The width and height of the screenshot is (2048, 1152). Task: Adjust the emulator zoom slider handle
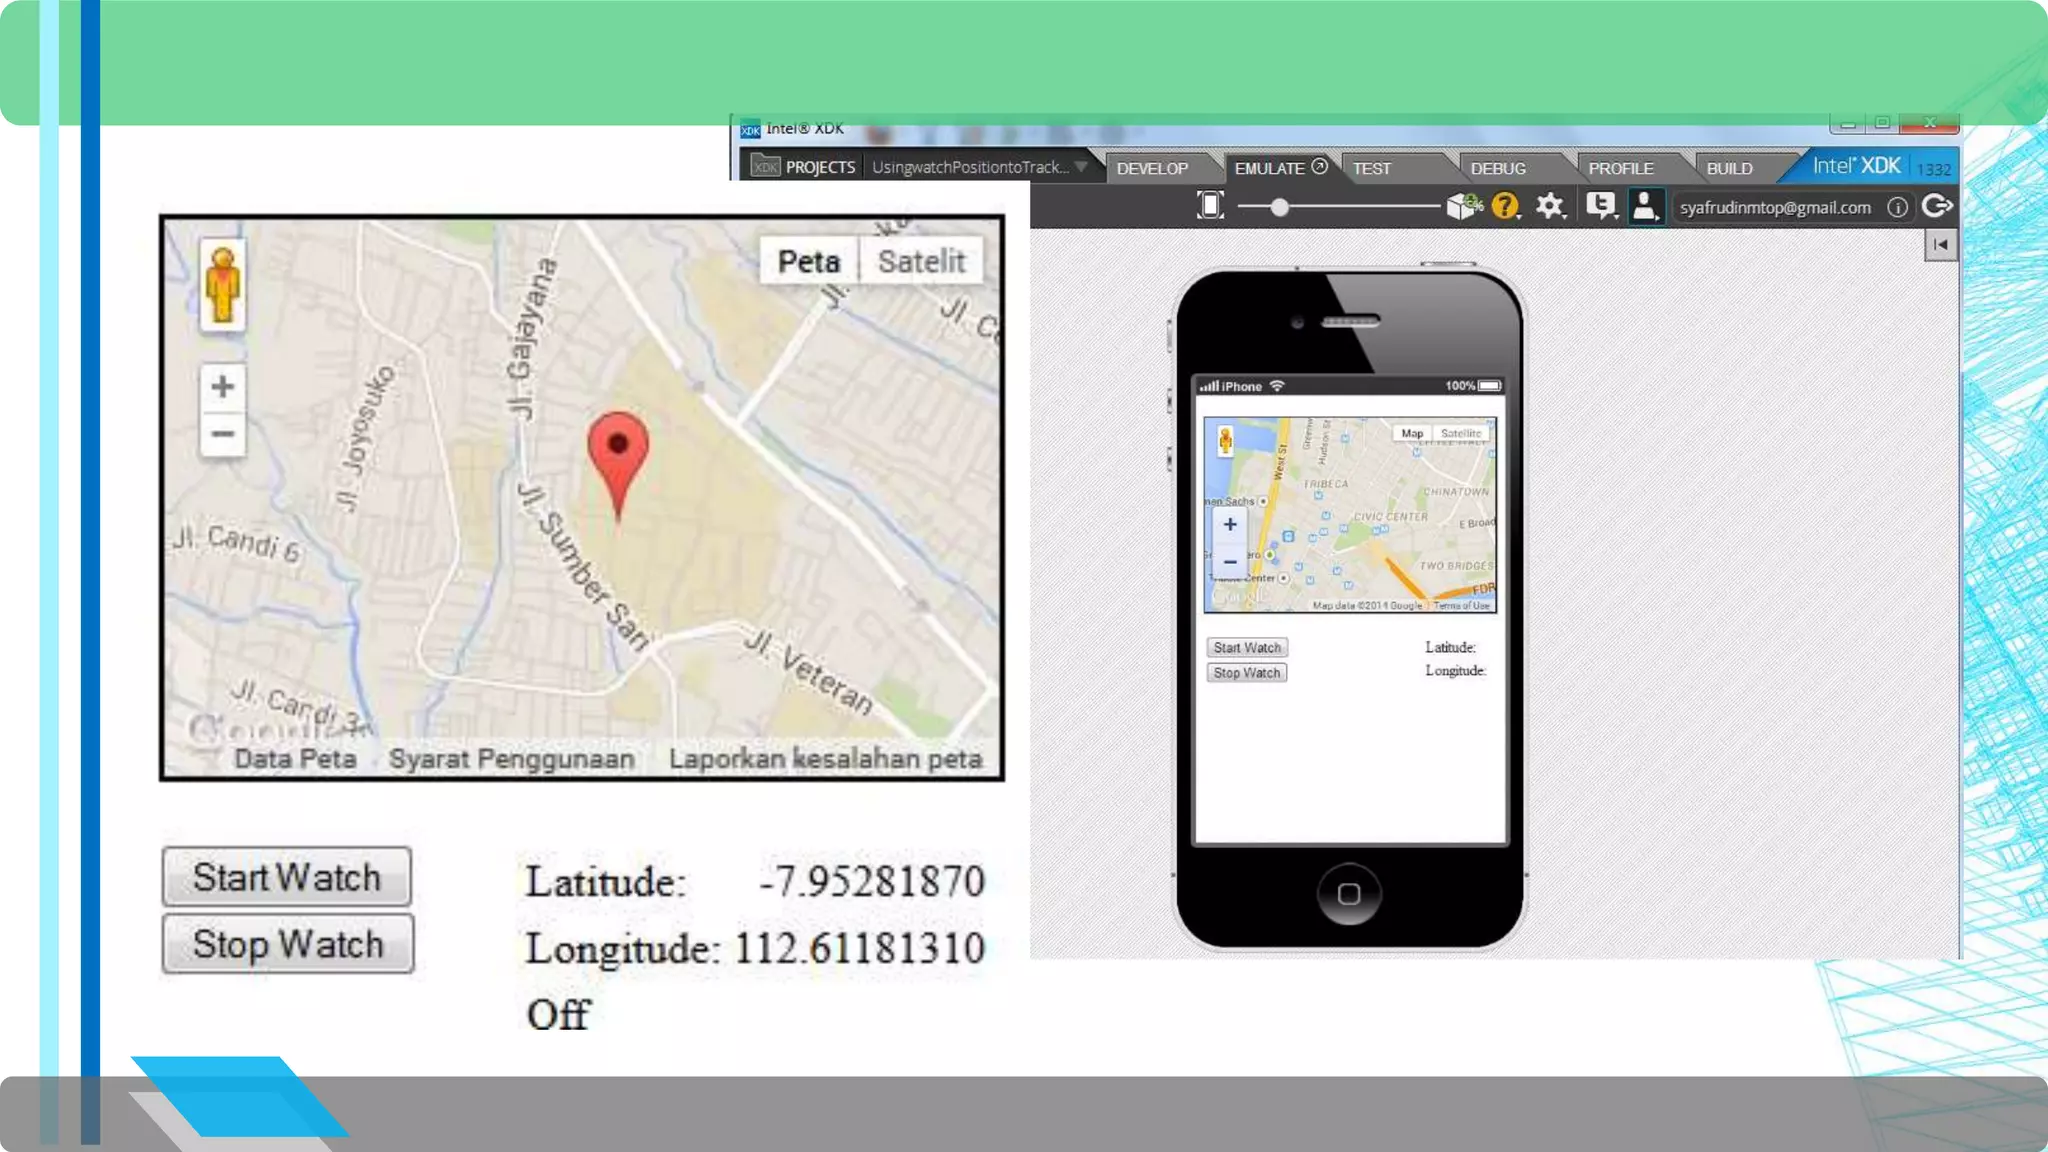[1279, 207]
